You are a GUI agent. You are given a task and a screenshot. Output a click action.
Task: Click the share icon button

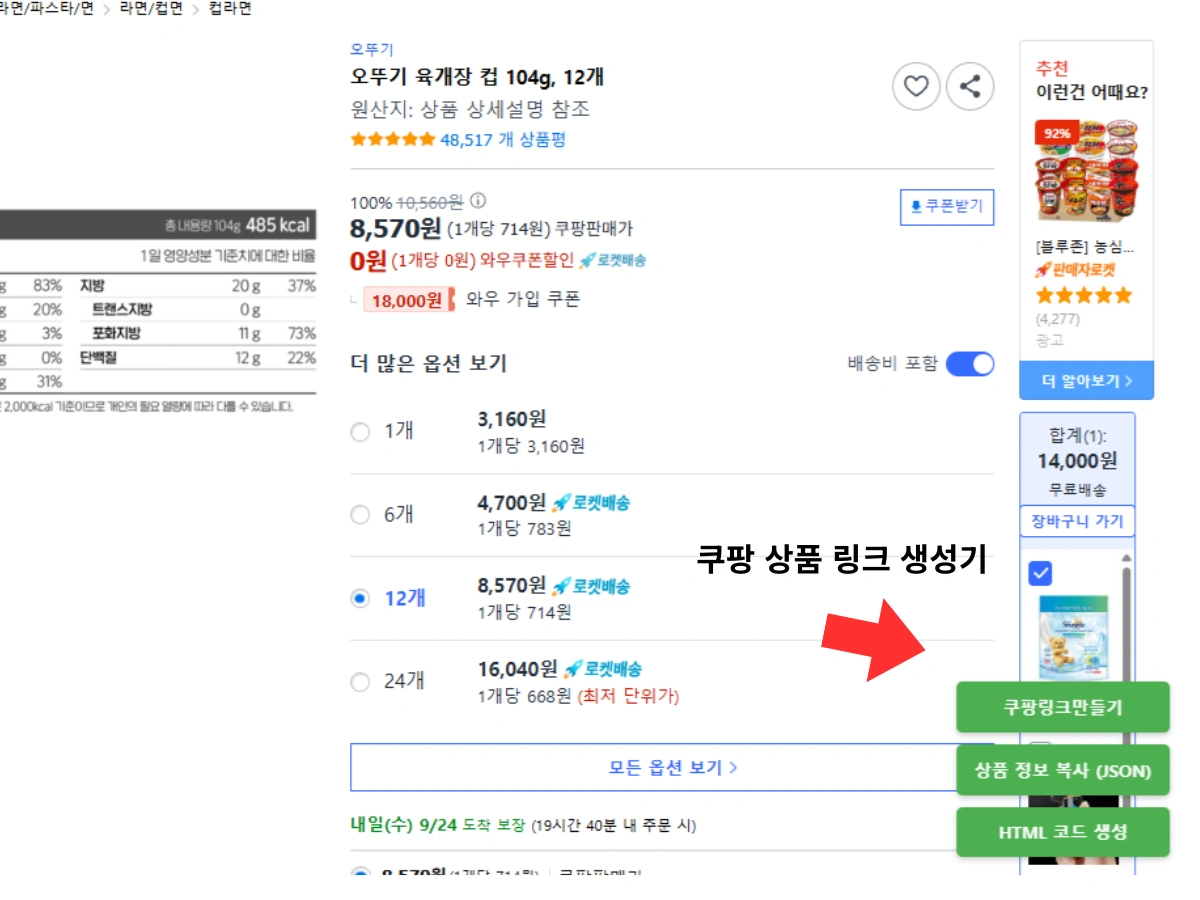(970, 87)
